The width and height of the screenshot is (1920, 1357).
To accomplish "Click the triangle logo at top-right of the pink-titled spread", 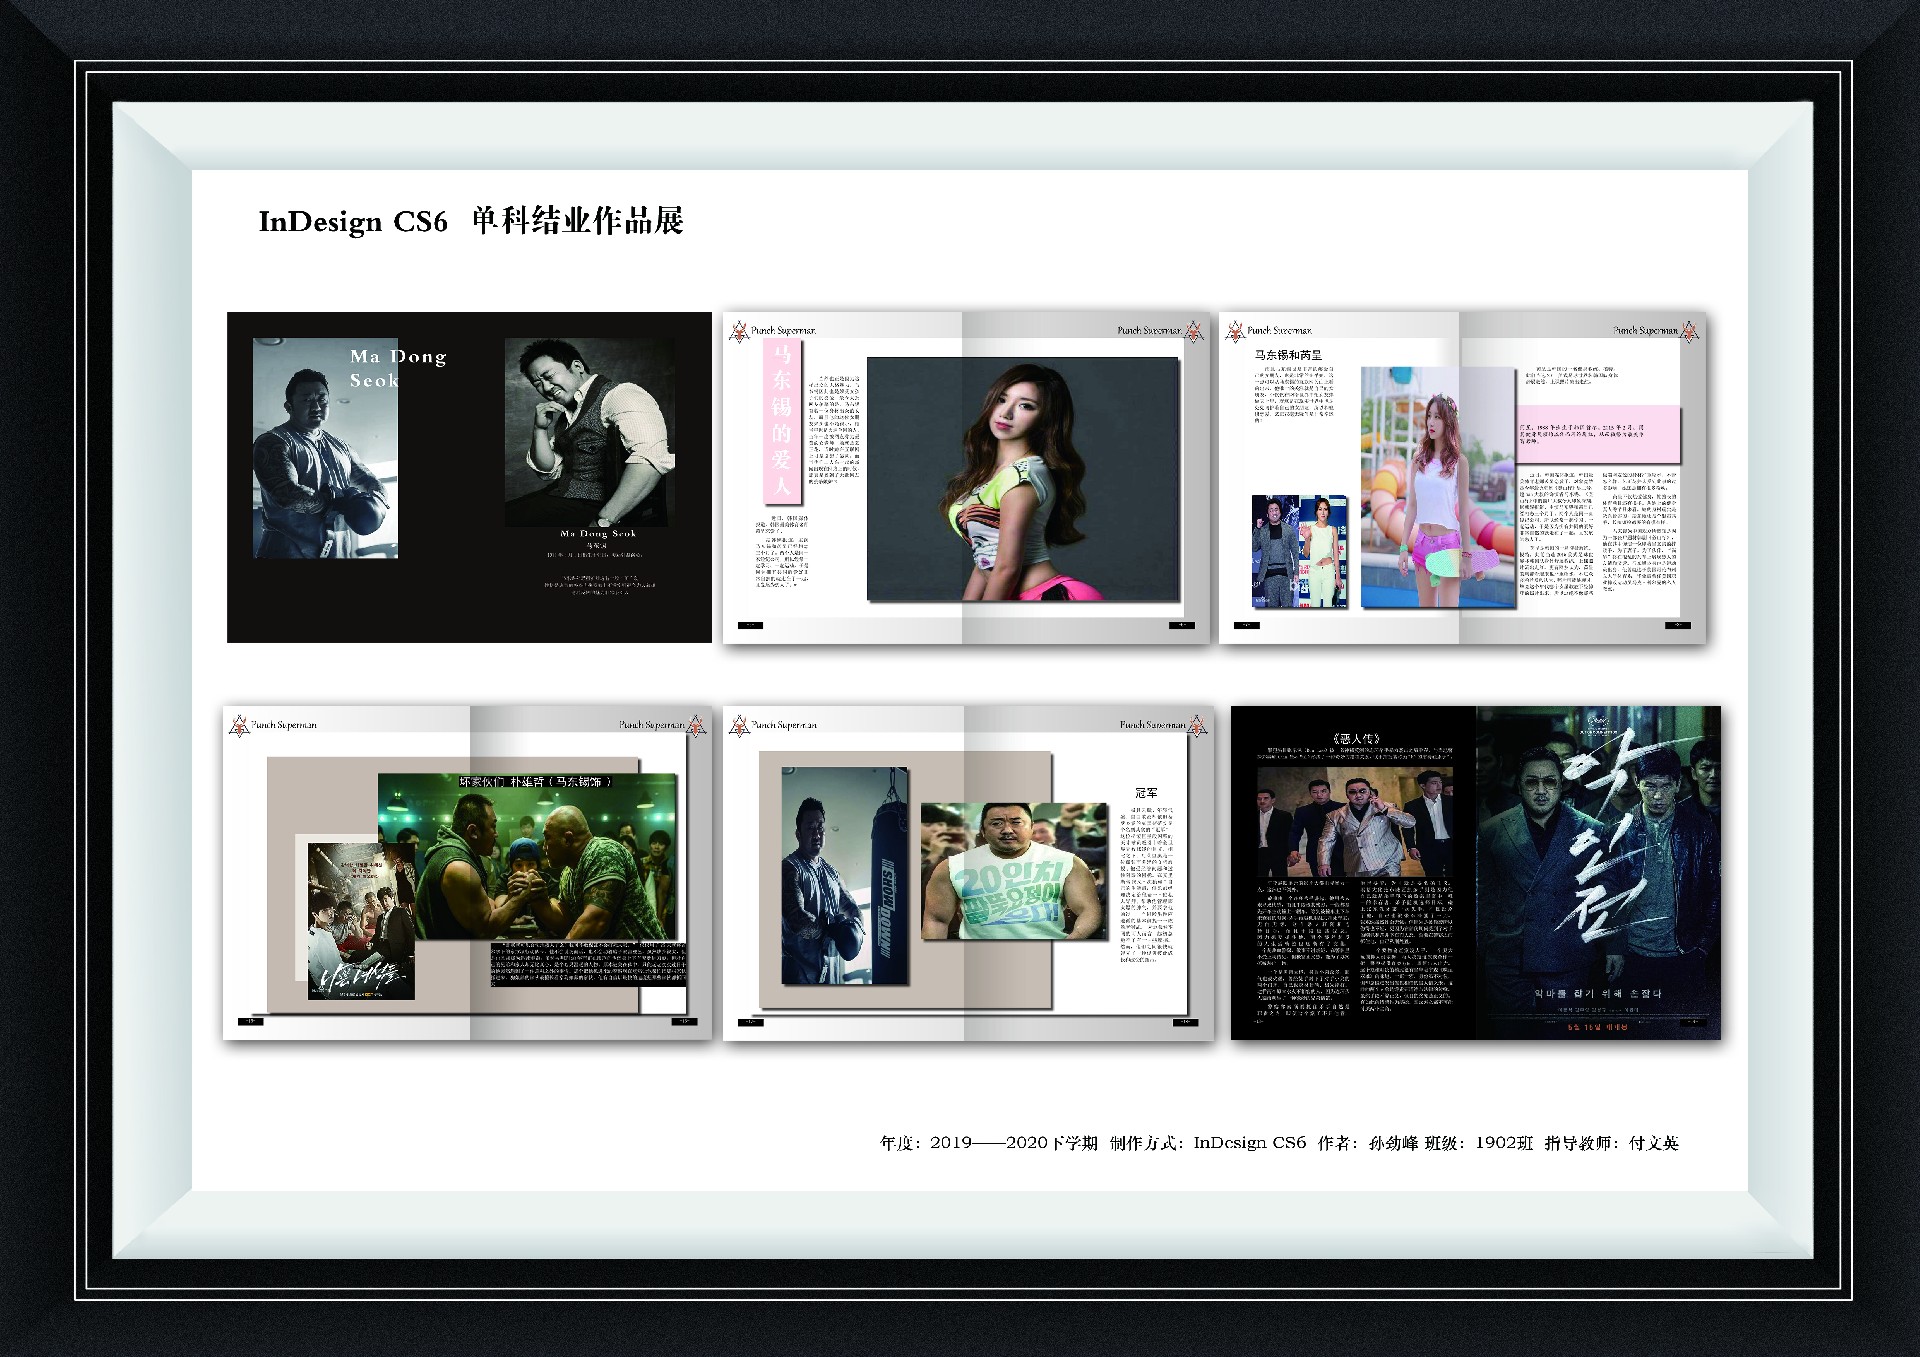I will pyautogui.click(x=1194, y=331).
